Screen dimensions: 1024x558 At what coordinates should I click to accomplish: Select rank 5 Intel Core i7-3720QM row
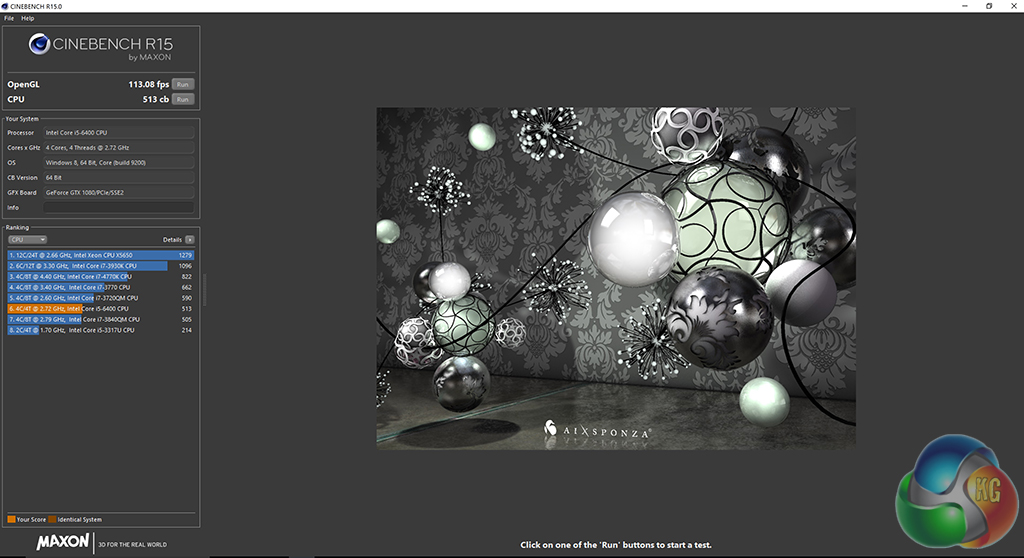point(101,298)
